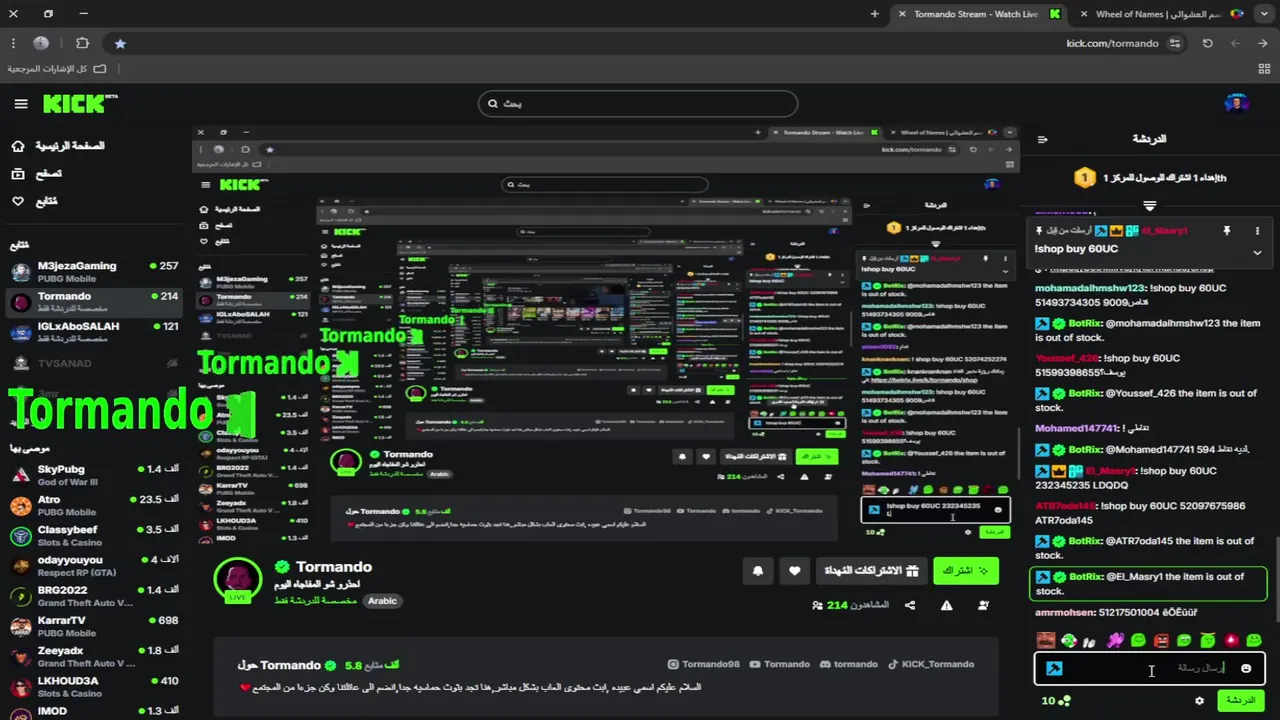Click the badge icon inside chat input
The height and width of the screenshot is (720, 1280).
(x=1054, y=668)
